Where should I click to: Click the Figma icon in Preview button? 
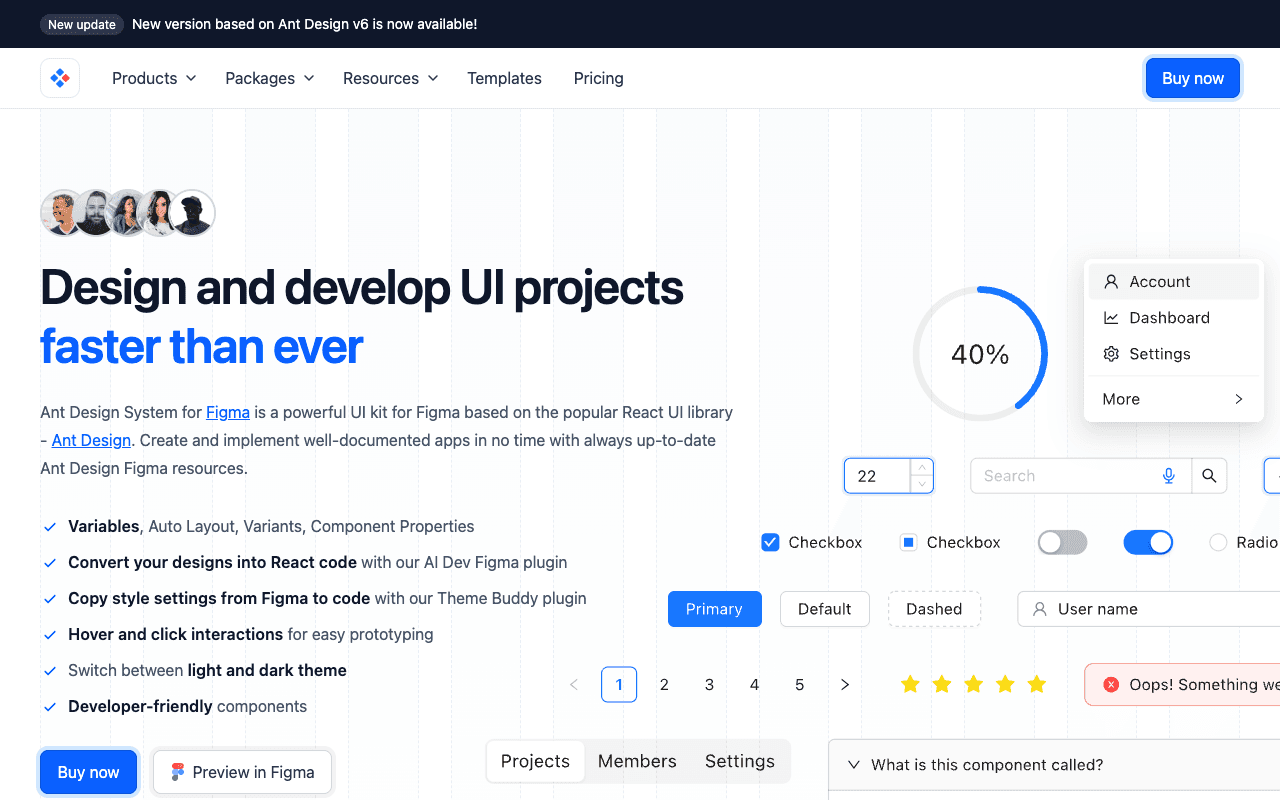click(x=178, y=772)
